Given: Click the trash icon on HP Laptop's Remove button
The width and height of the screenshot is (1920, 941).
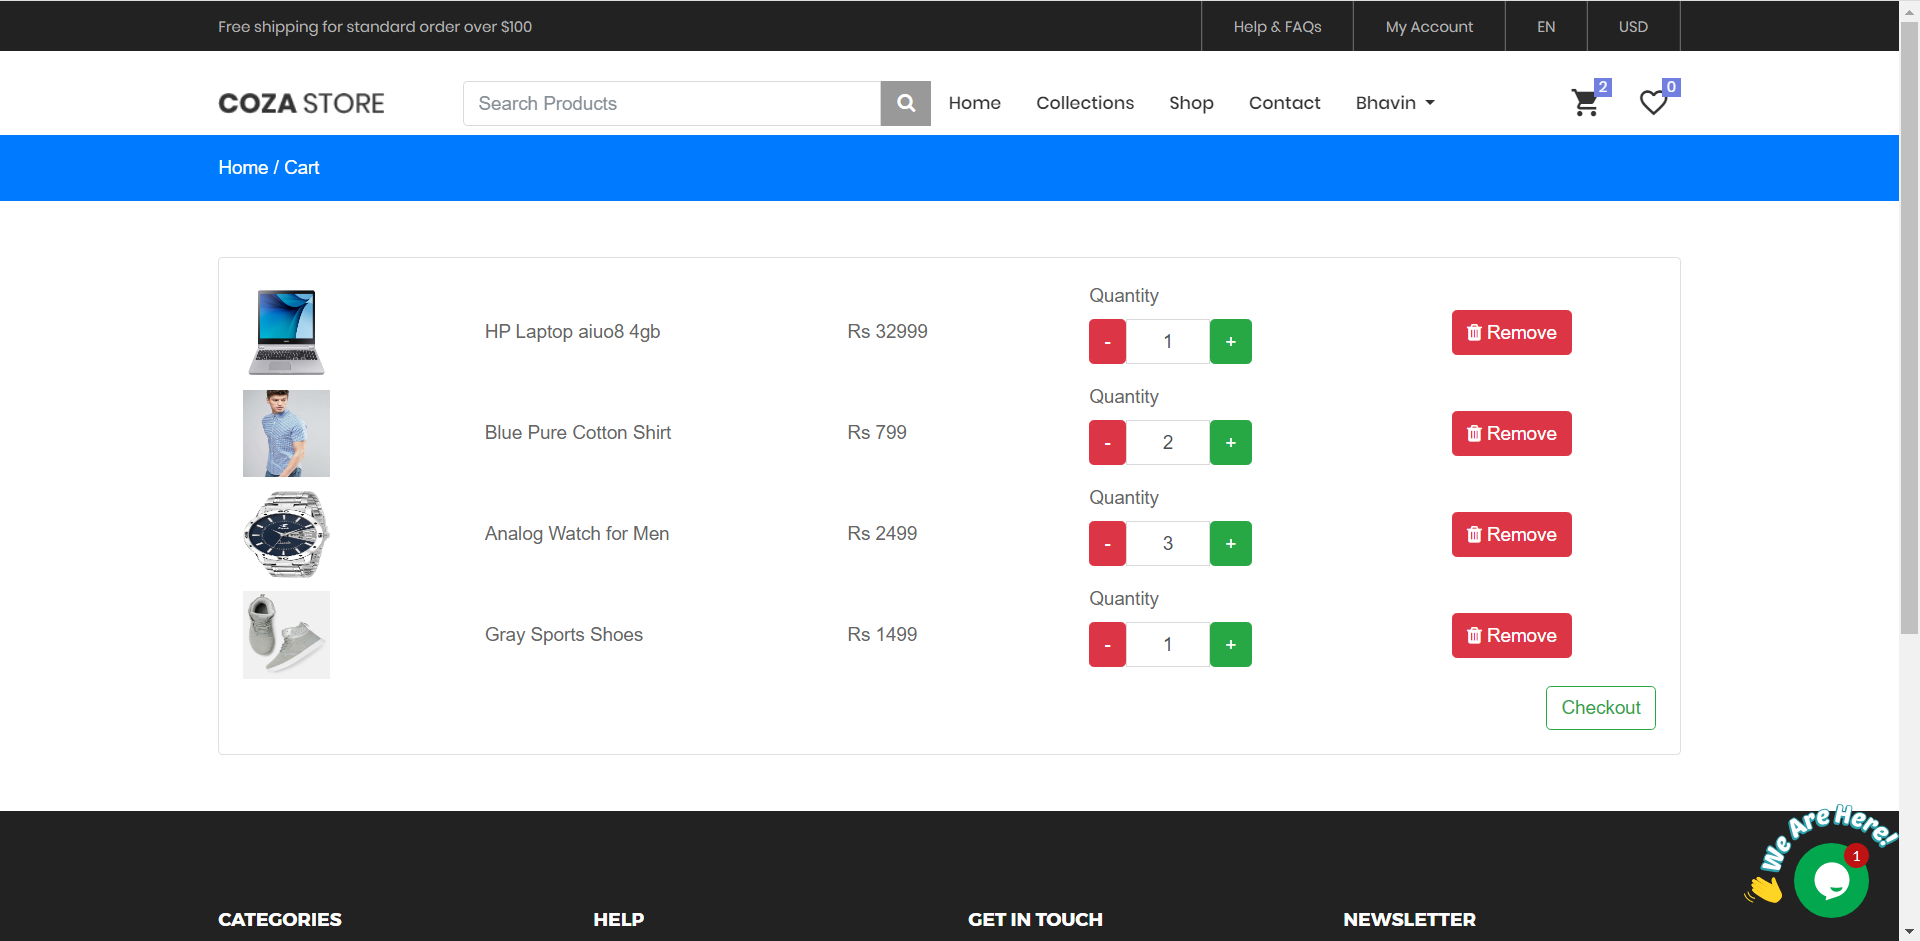Looking at the screenshot, I should coord(1474,332).
